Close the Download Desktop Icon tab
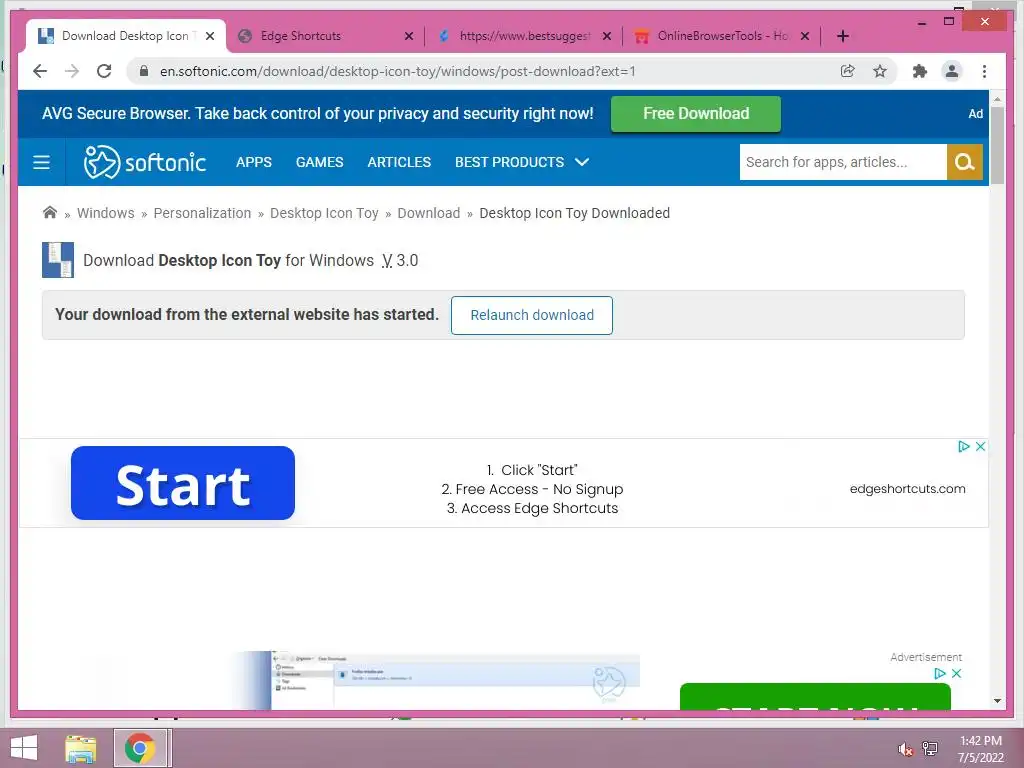1024x768 pixels. (210, 36)
